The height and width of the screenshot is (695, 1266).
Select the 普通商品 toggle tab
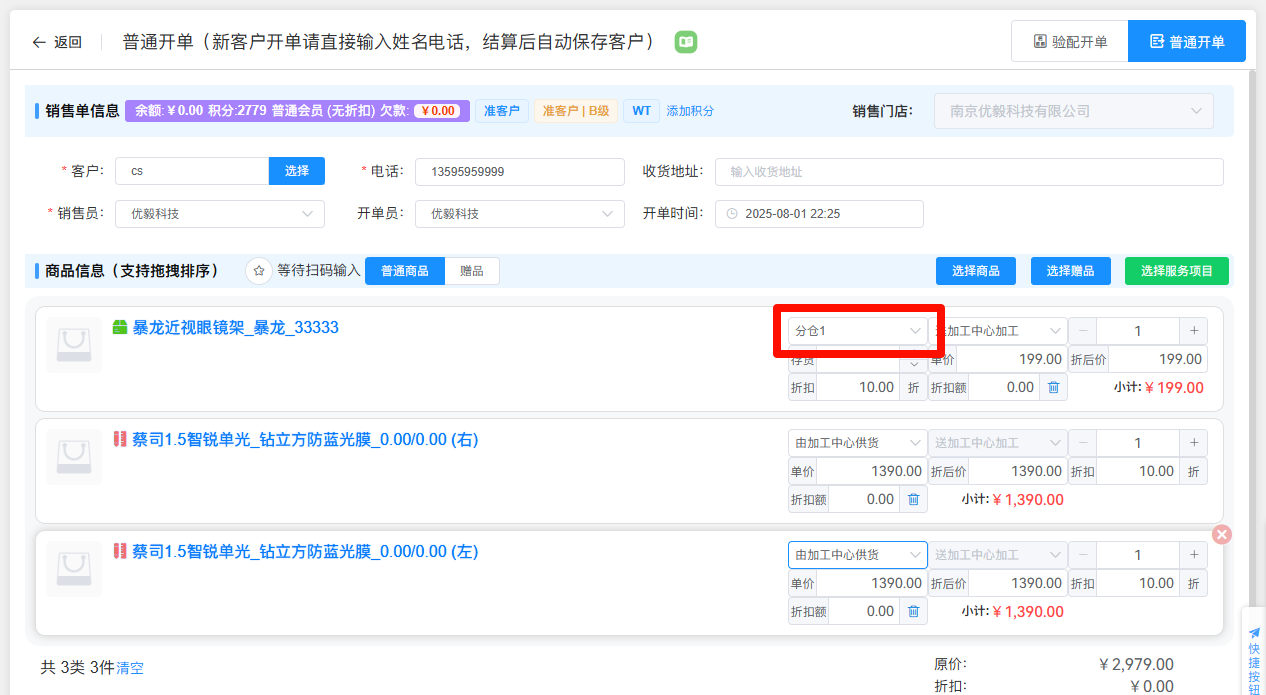[x=405, y=271]
